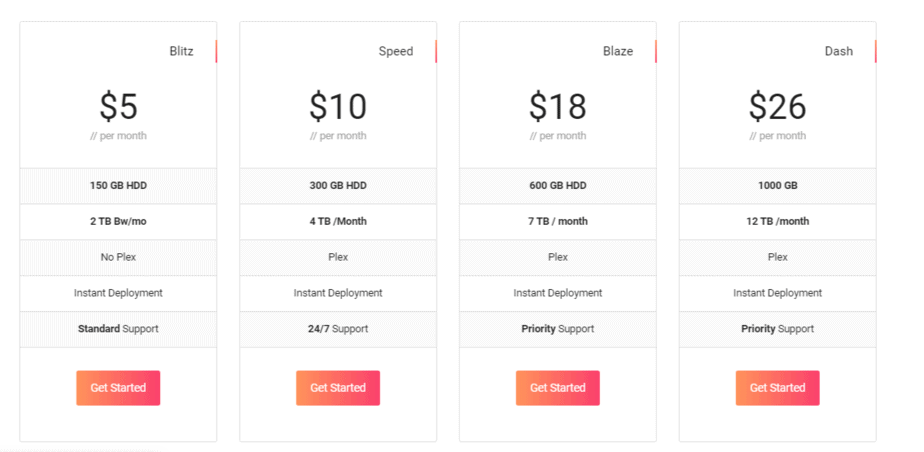Click the 600 GB HDD feature row
This screenshot has width=924, height=452.
[x=558, y=186]
